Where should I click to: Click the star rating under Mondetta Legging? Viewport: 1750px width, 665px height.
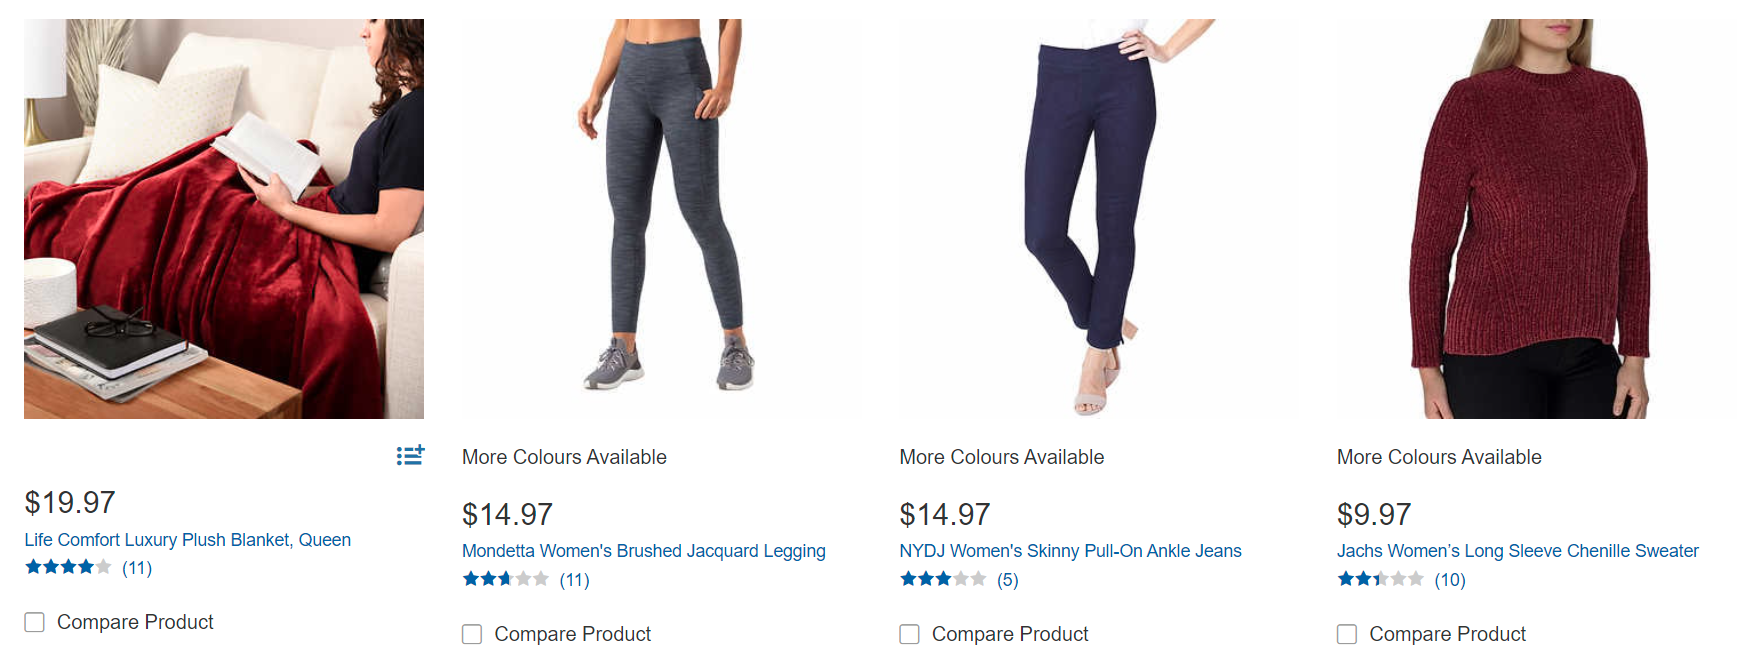pos(505,579)
